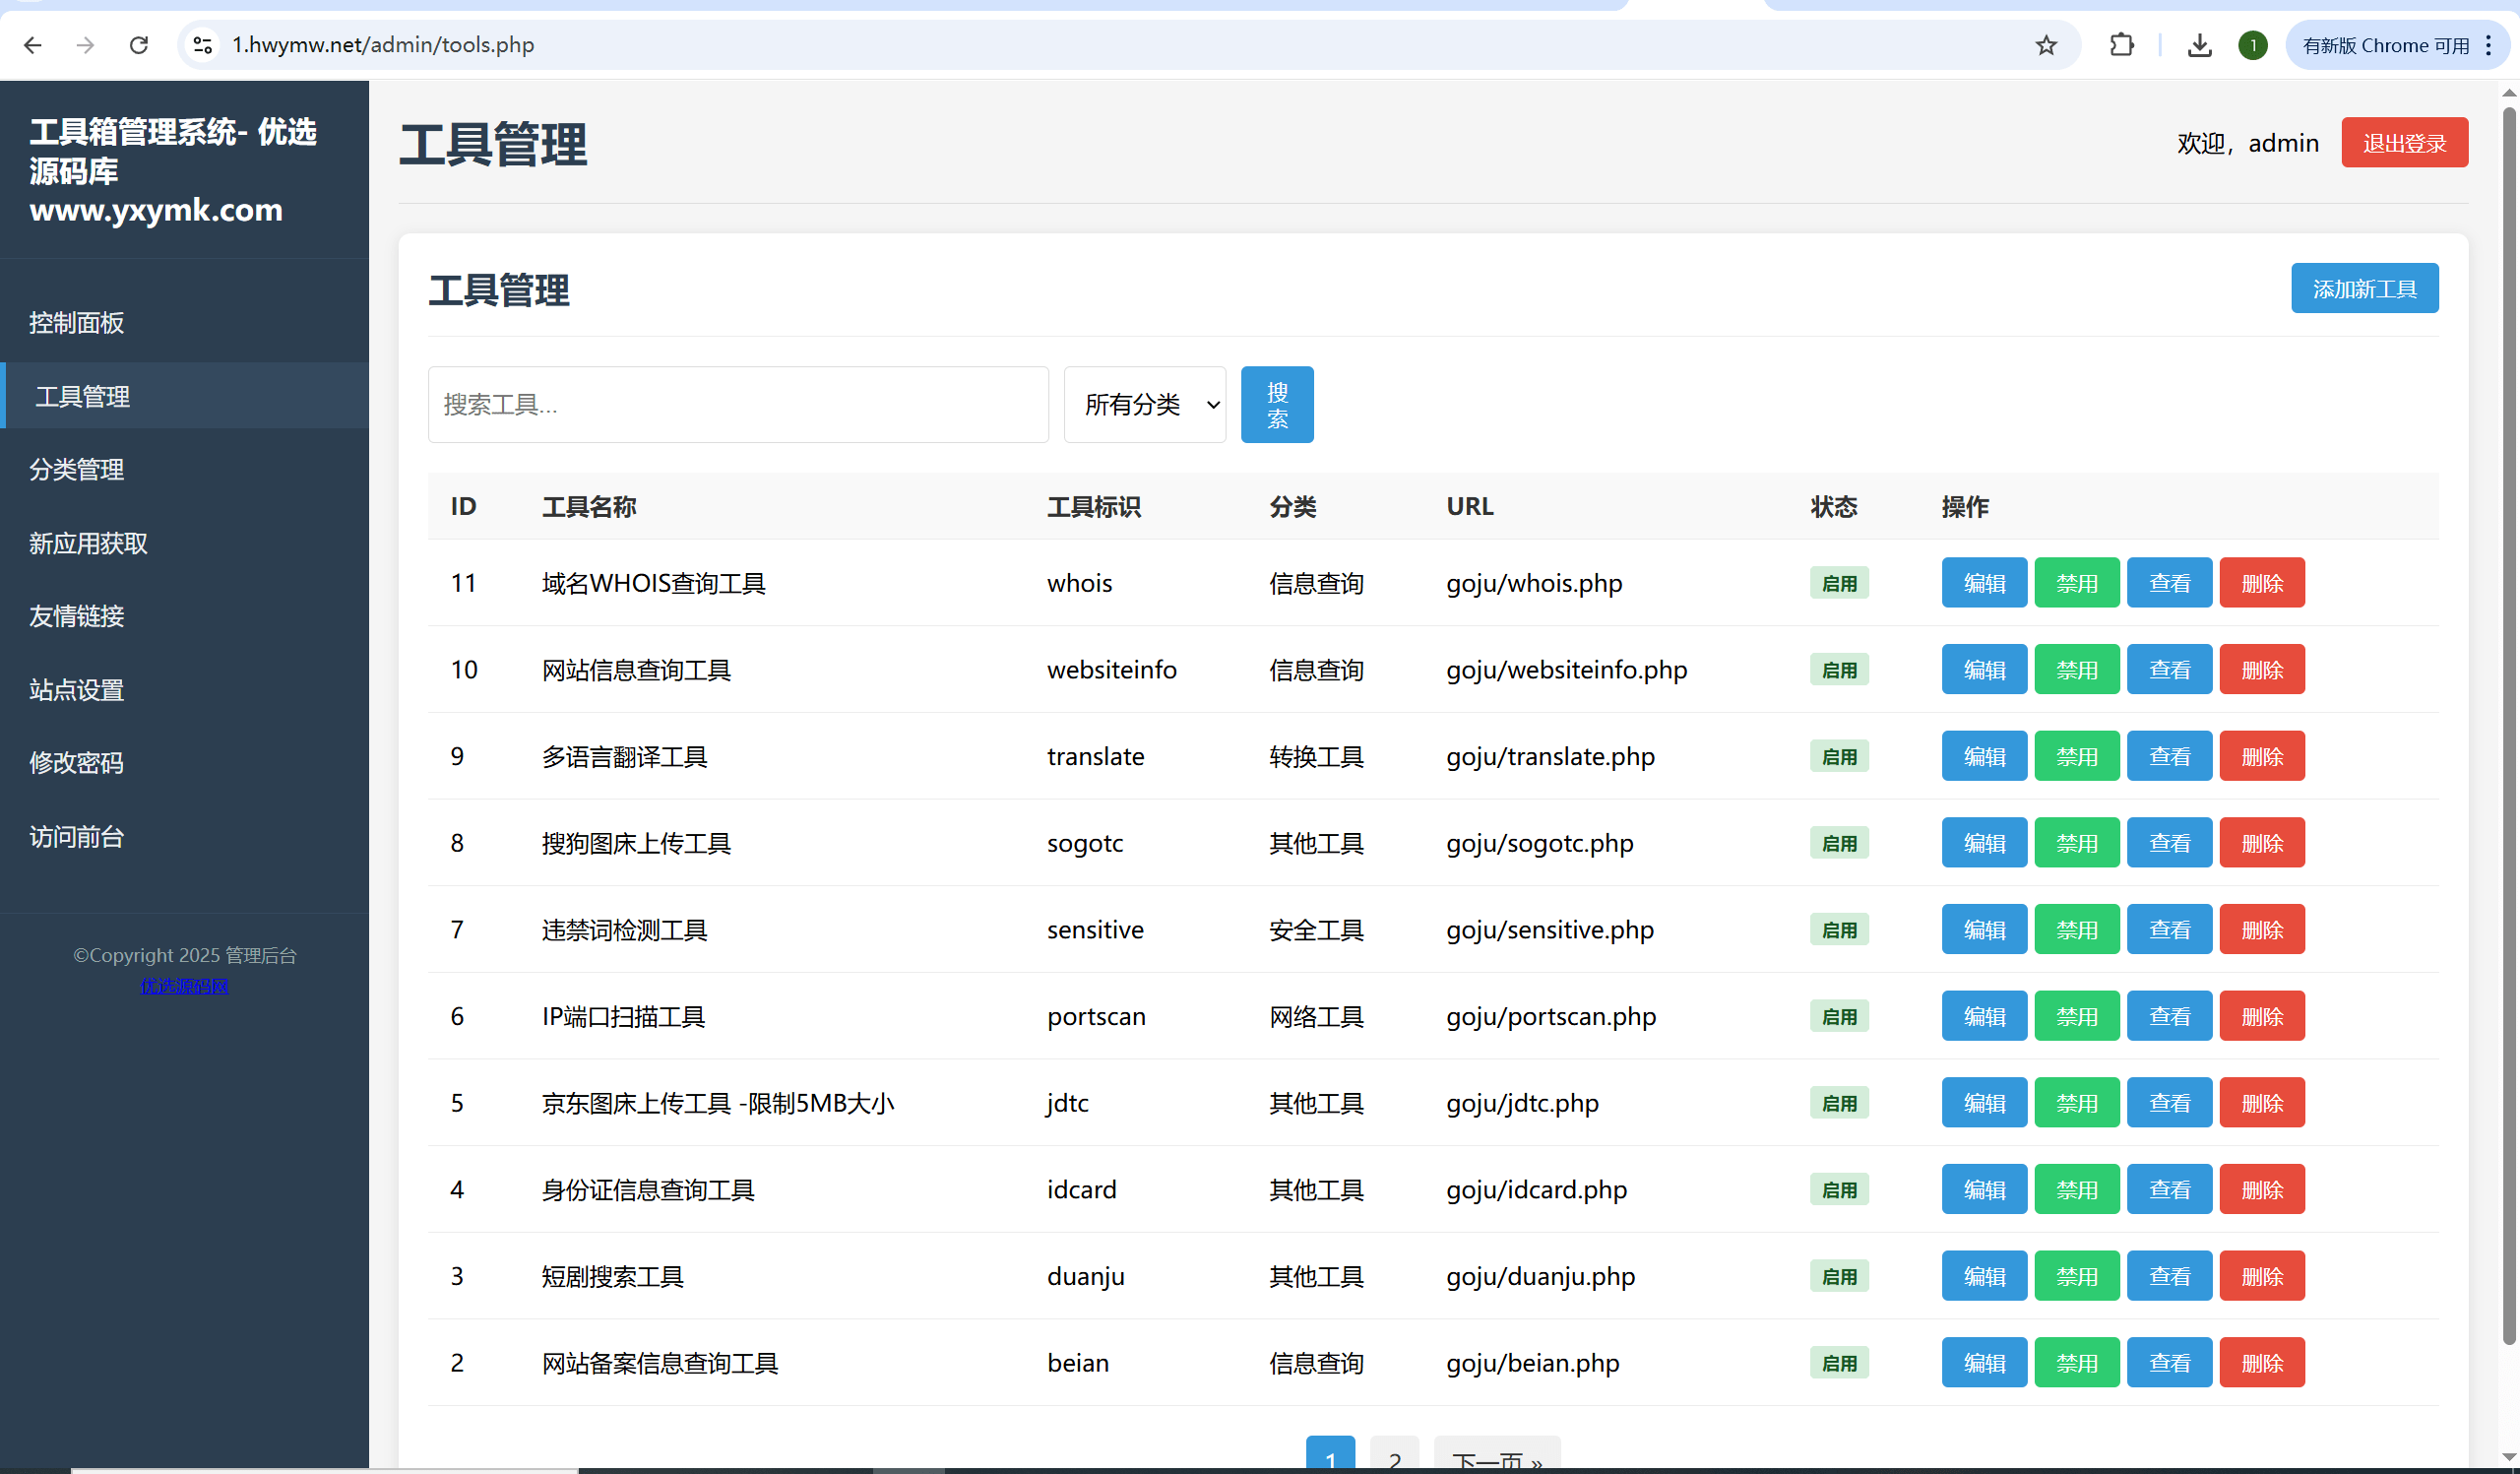Reload the current page
Image resolution: width=2520 pixels, height=1474 pixels.
[x=139, y=45]
